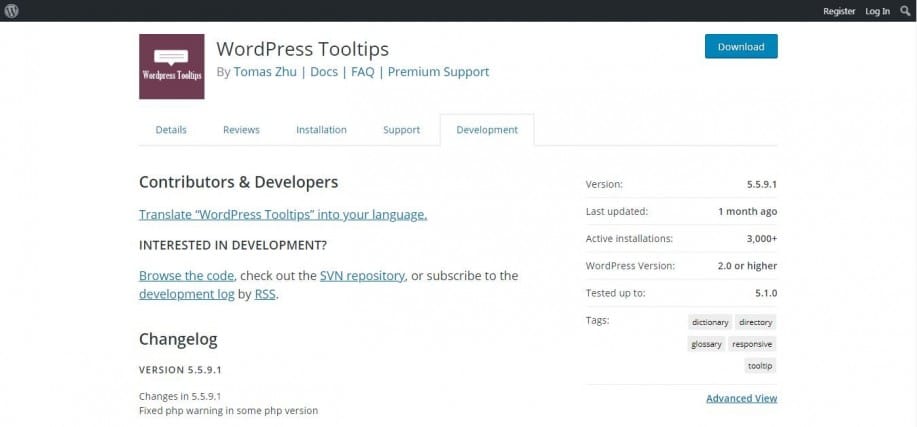Select the tooltip tag
Screen dimensions: 917x427
click(x=760, y=366)
